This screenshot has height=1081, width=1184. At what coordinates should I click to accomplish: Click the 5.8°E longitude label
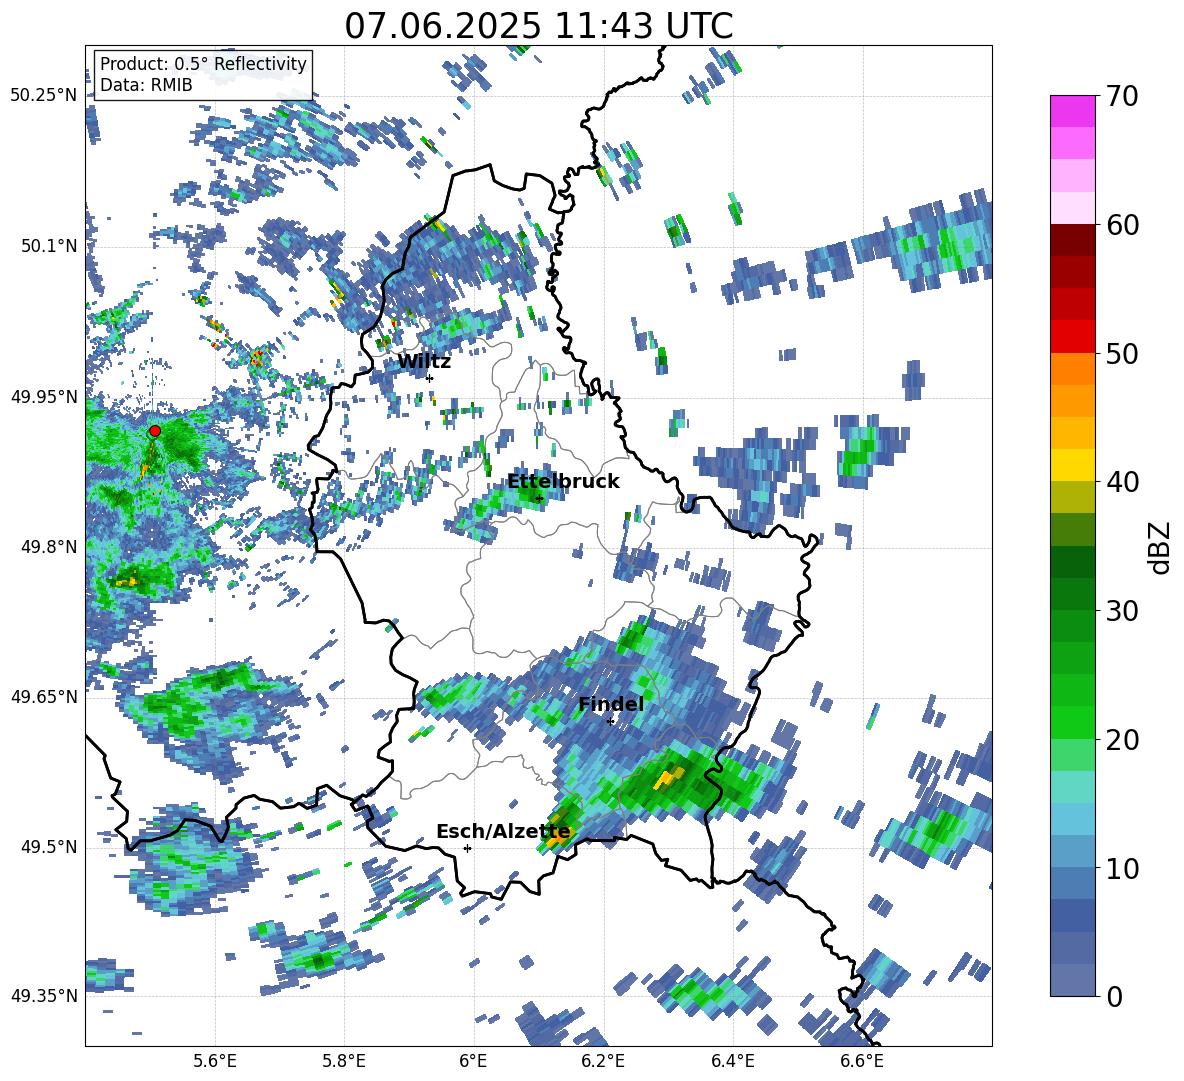click(x=344, y=1062)
